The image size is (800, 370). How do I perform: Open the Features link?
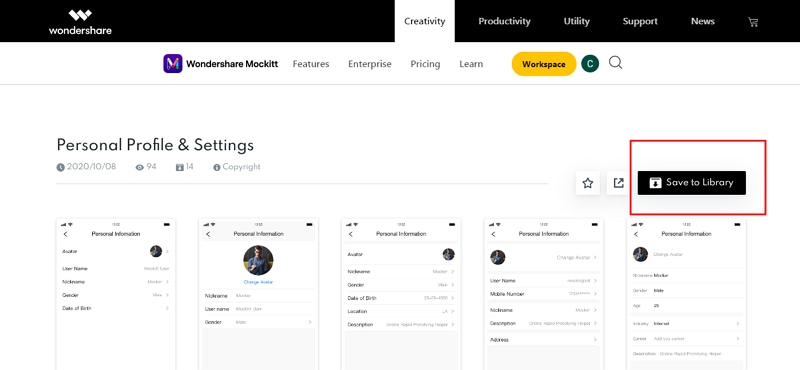311,64
